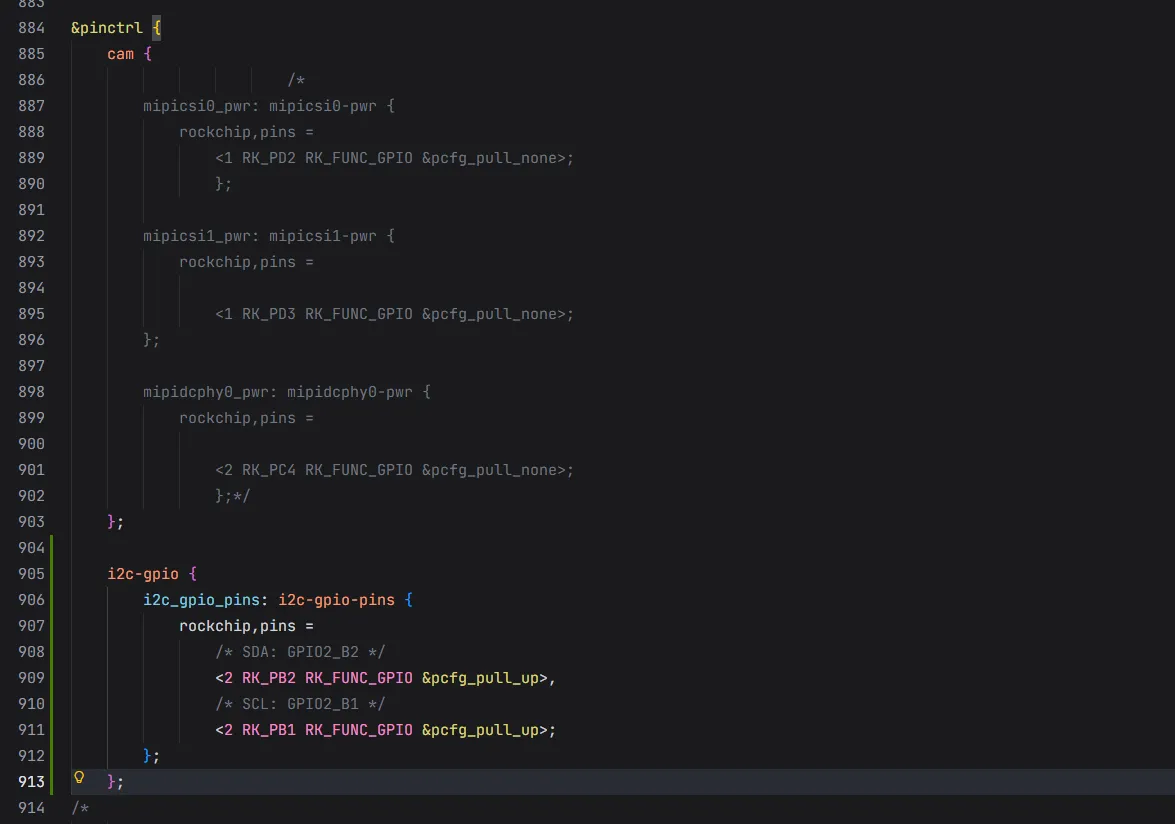Click line number 905 in the gutter
1175x824 pixels.
31,574
